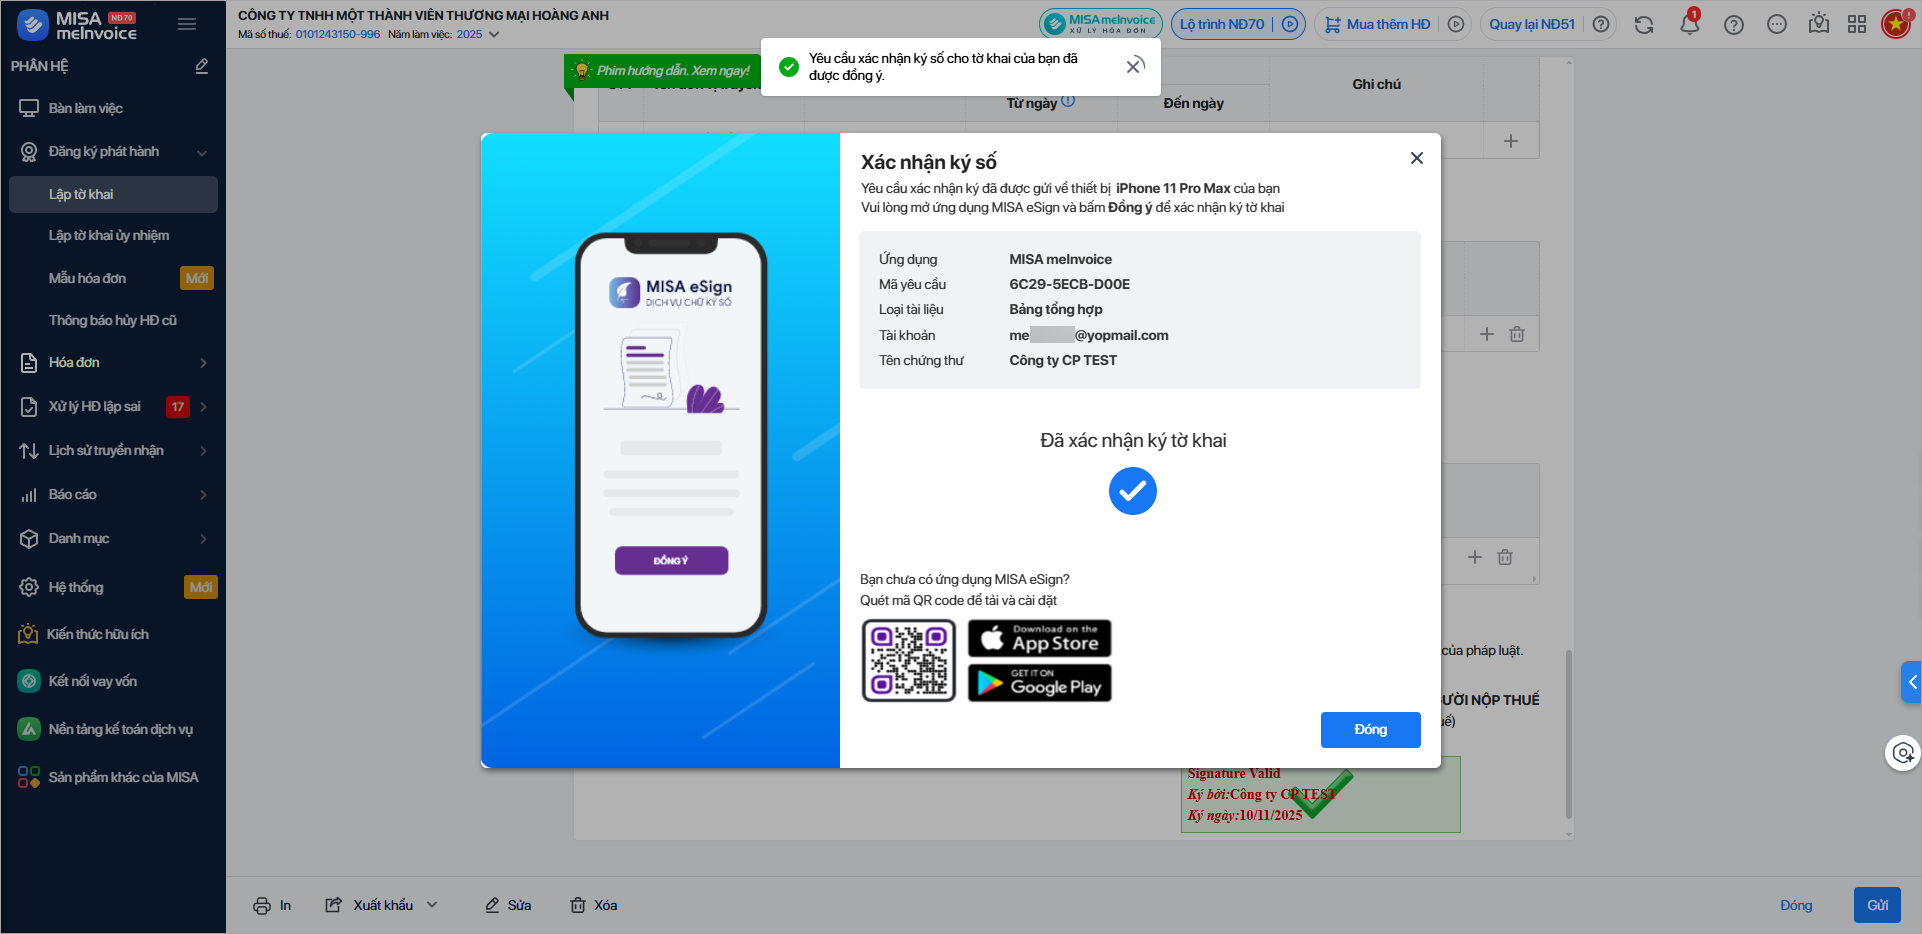Image resolution: width=1922 pixels, height=934 pixels.
Task: Open the working year 2025 dropdown
Action: (478, 34)
